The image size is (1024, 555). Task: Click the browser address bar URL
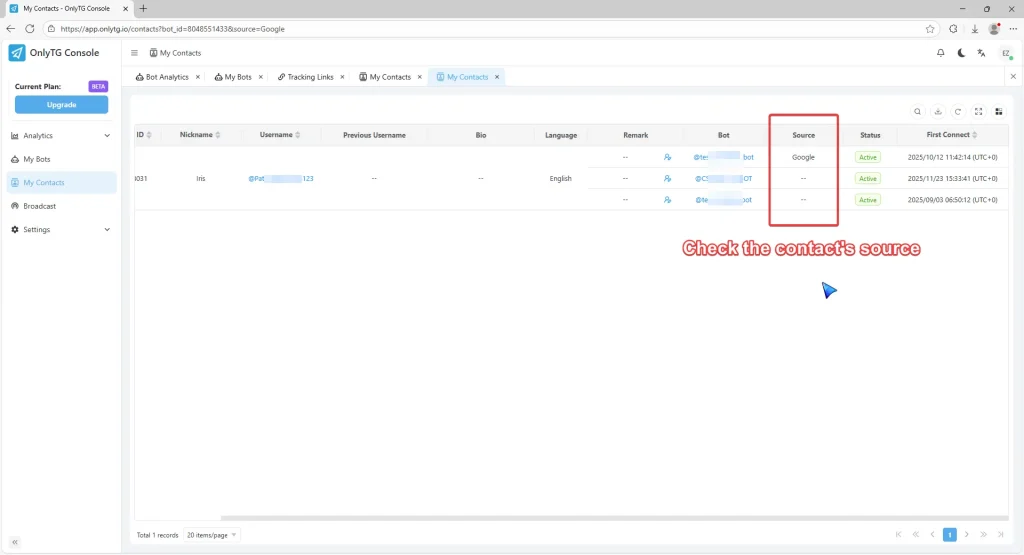point(172,29)
